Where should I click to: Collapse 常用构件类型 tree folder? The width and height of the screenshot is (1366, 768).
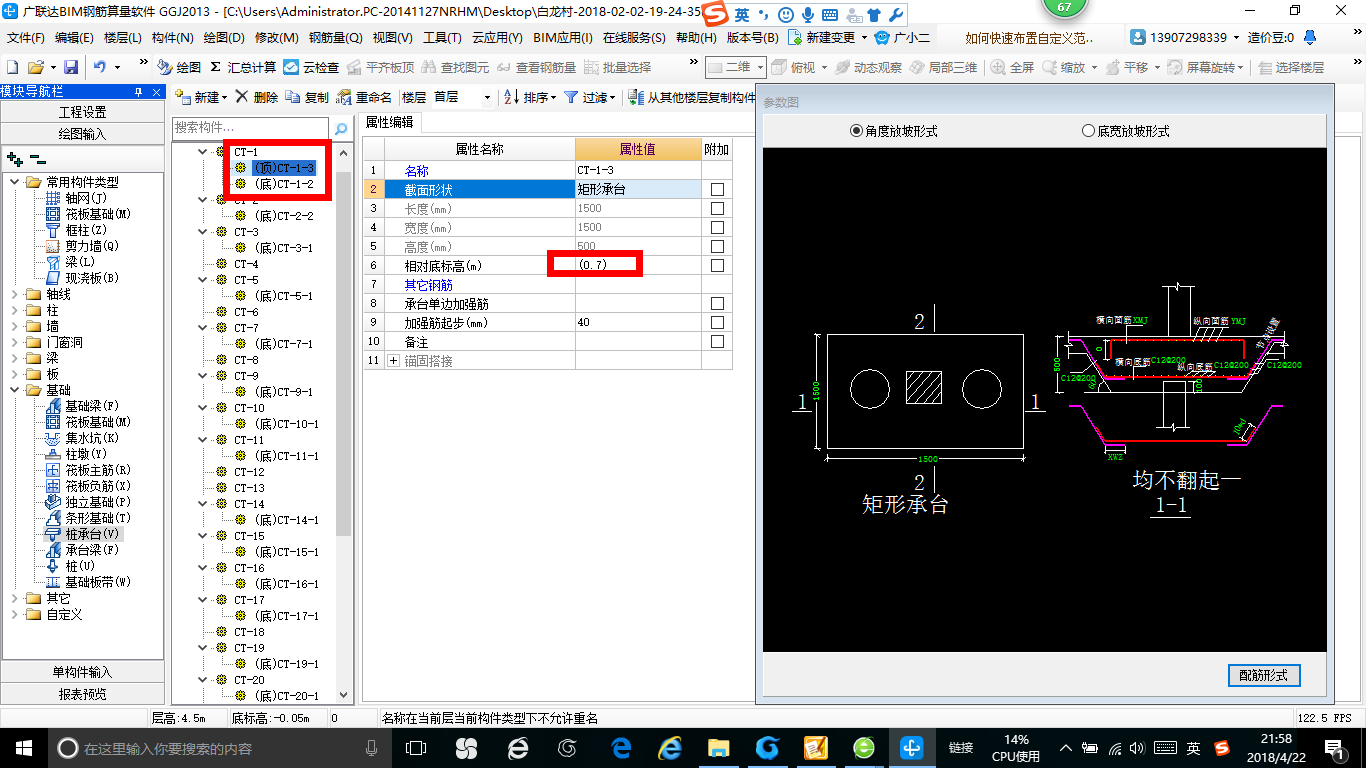(14, 182)
